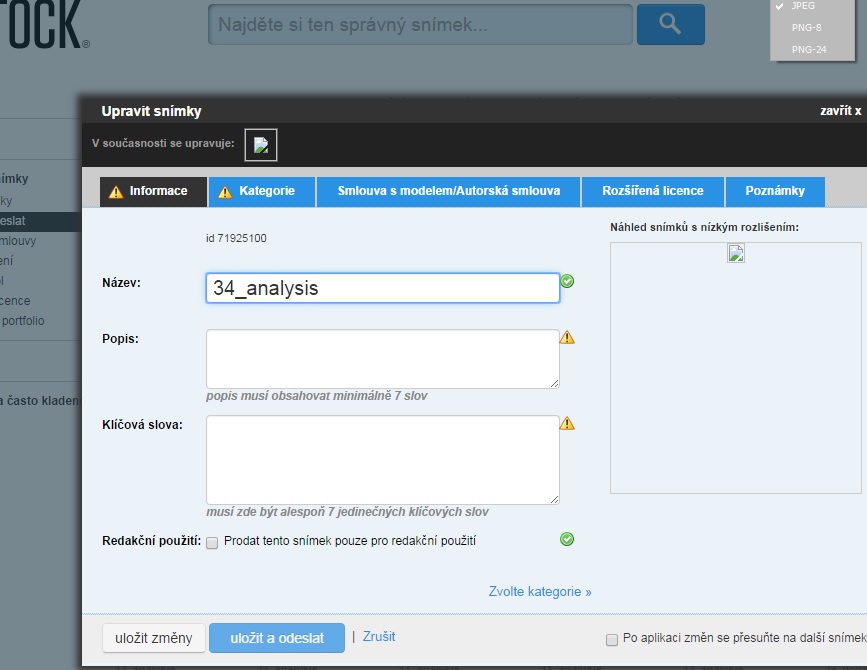The width and height of the screenshot is (867, 670).
Task: Click the portfolio item in left sidebar
Action: point(23,321)
